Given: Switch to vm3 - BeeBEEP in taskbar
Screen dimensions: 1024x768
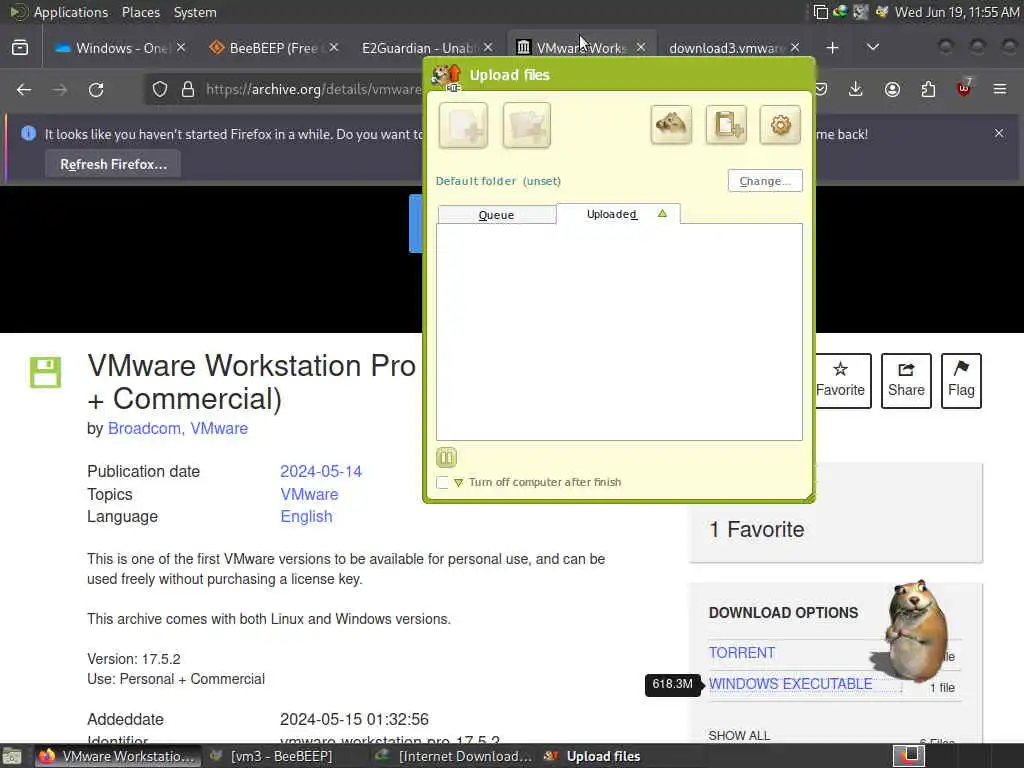Looking at the screenshot, I should (x=272, y=756).
